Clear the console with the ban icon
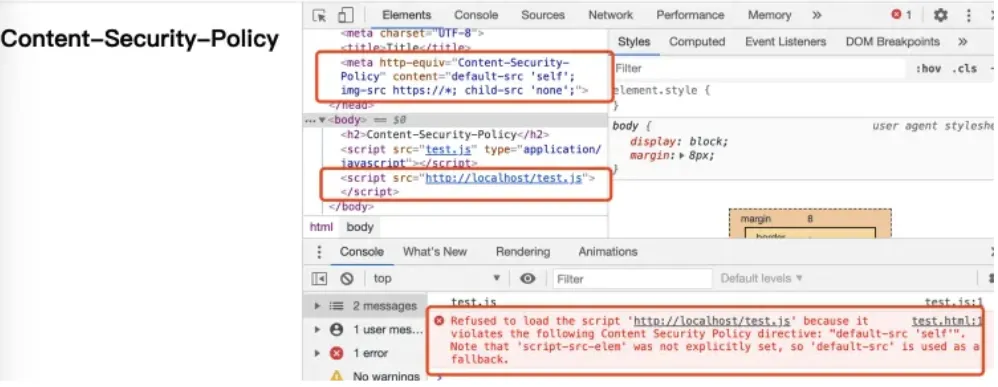 click(x=346, y=278)
